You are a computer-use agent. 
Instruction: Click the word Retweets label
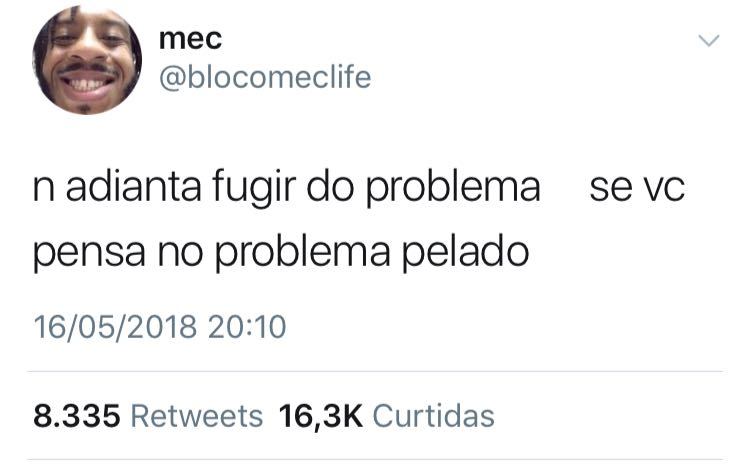click(x=197, y=416)
